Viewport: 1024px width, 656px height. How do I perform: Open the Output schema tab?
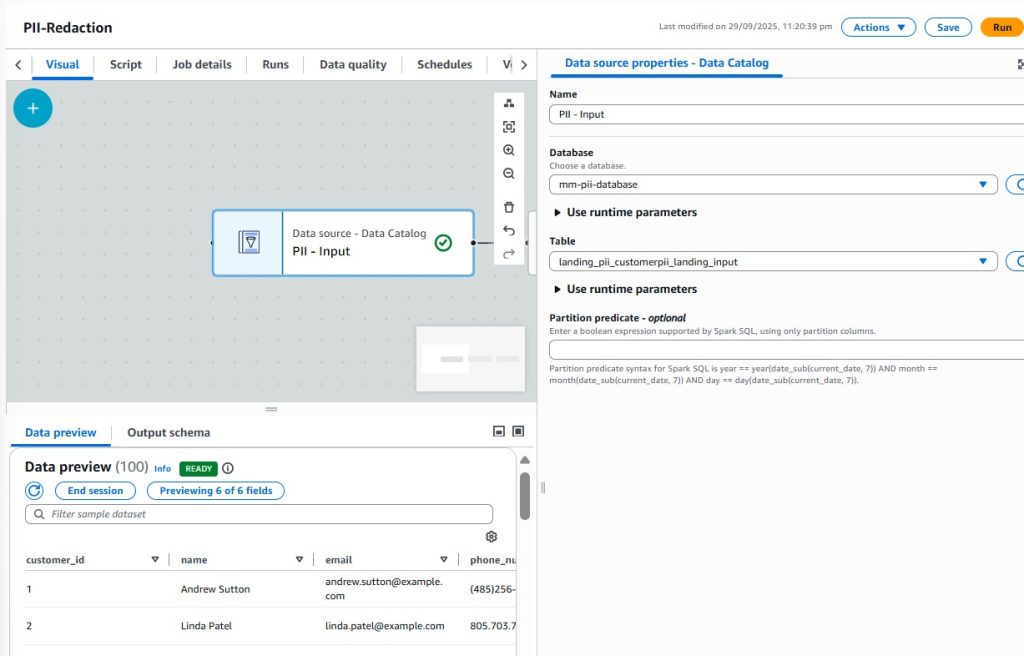[168, 433]
